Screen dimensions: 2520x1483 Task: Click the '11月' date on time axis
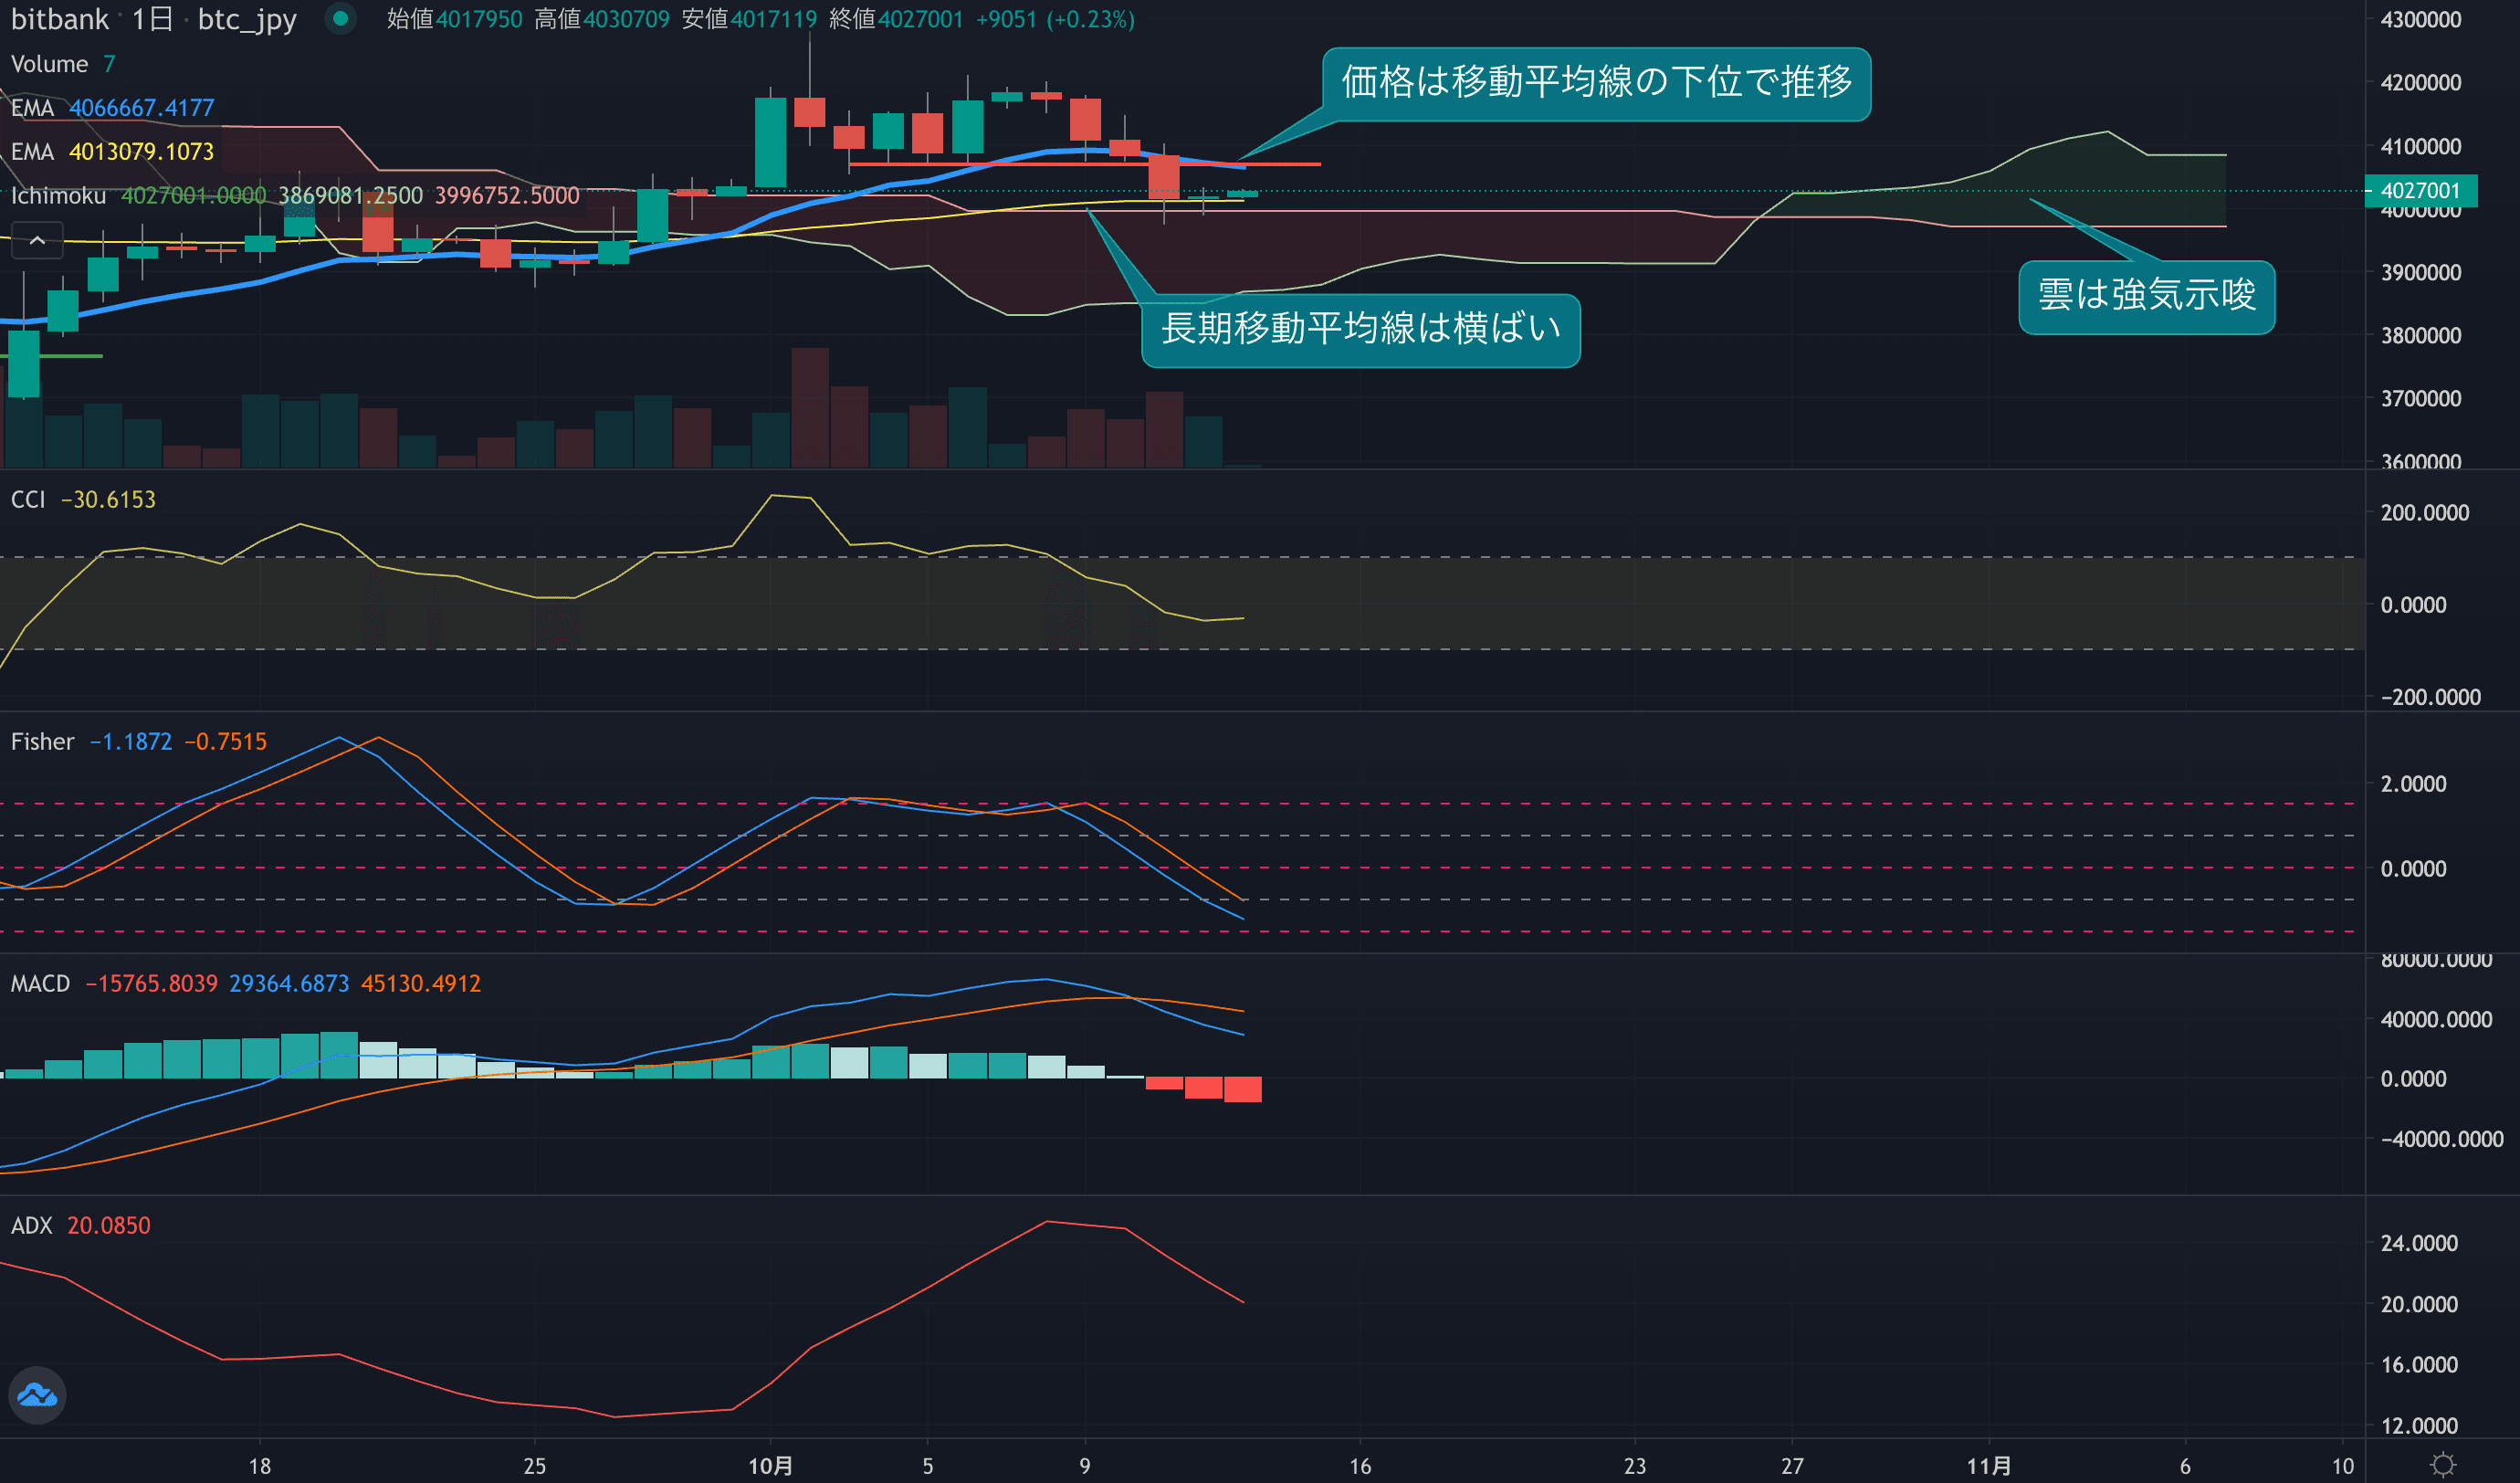coord(1988,1466)
